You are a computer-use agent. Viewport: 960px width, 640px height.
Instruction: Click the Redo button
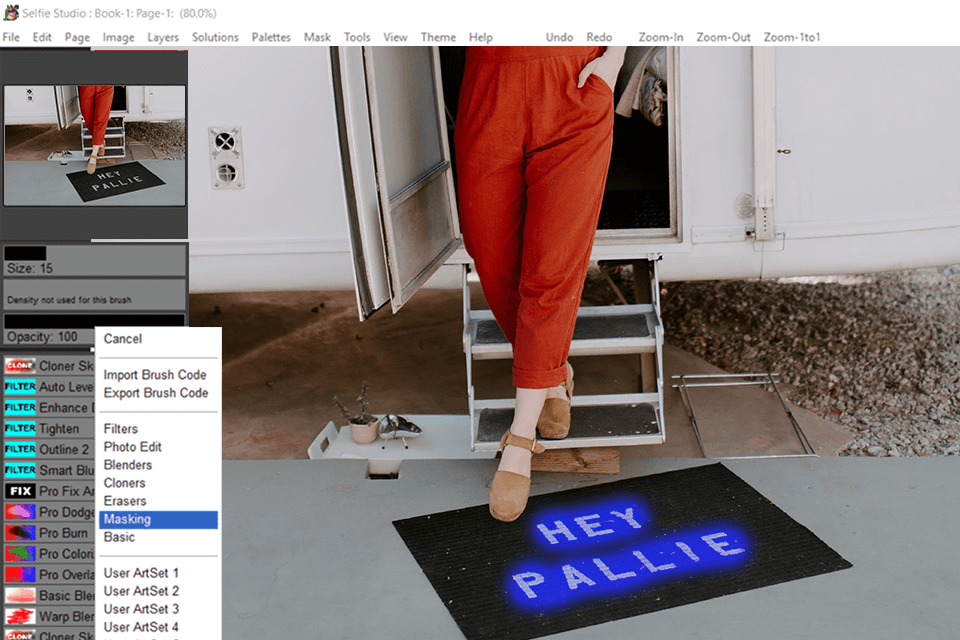tap(599, 37)
